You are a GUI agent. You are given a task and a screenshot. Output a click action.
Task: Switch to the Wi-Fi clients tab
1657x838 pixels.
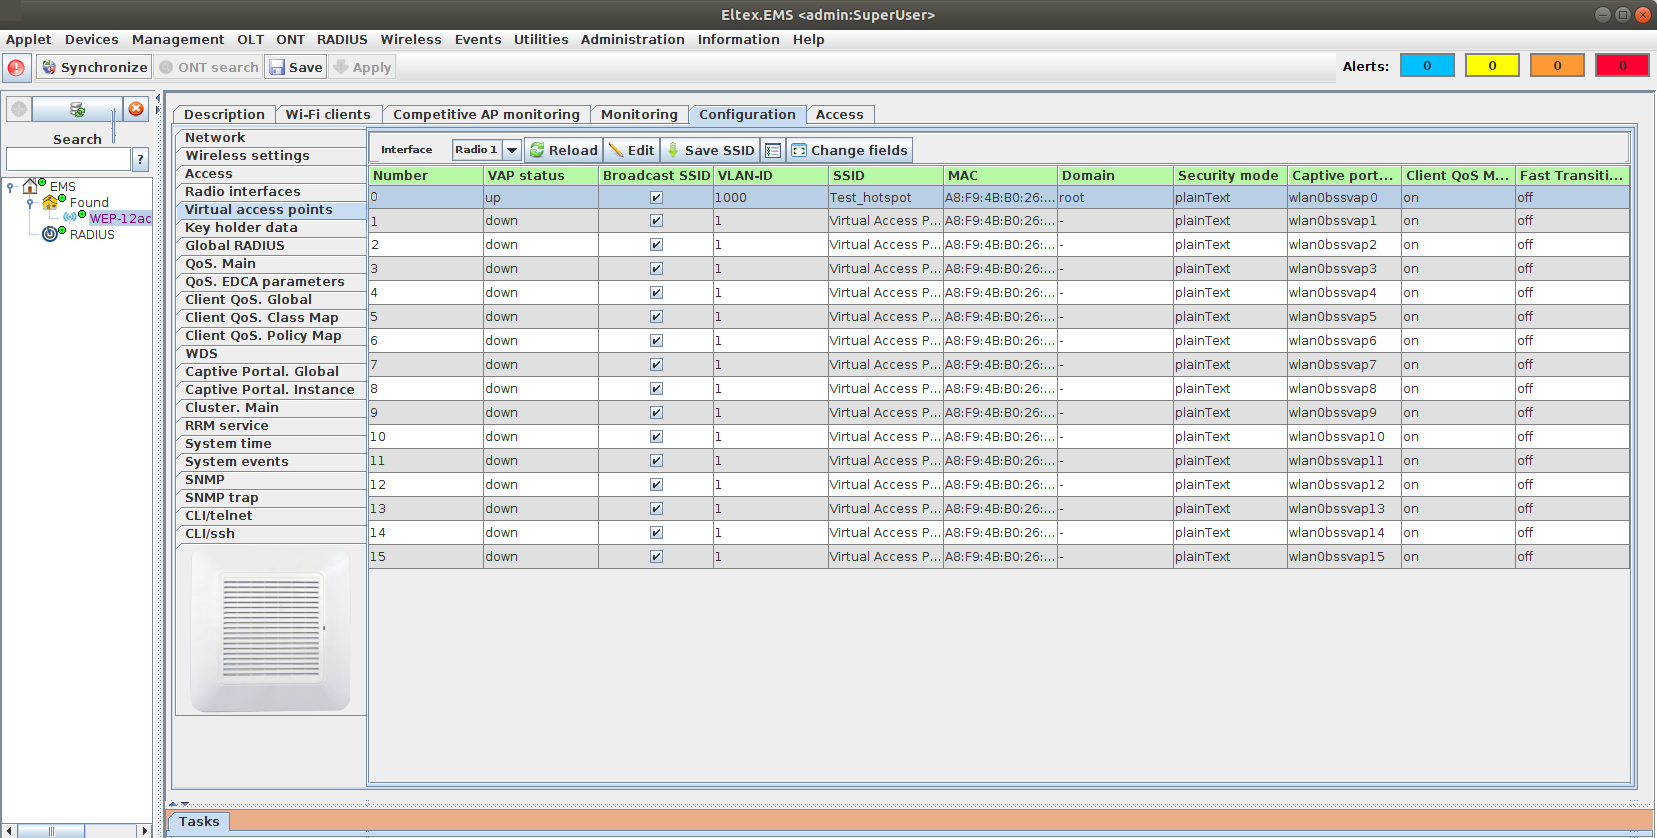[x=328, y=115]
